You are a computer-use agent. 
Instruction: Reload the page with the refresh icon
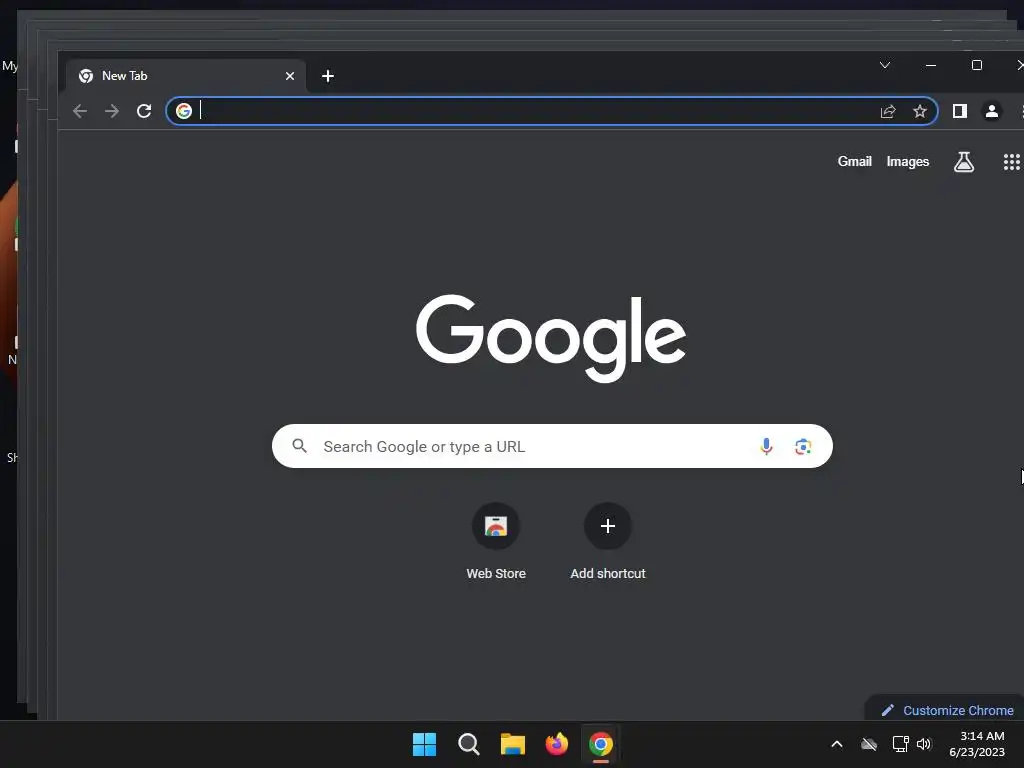(144, 111)
